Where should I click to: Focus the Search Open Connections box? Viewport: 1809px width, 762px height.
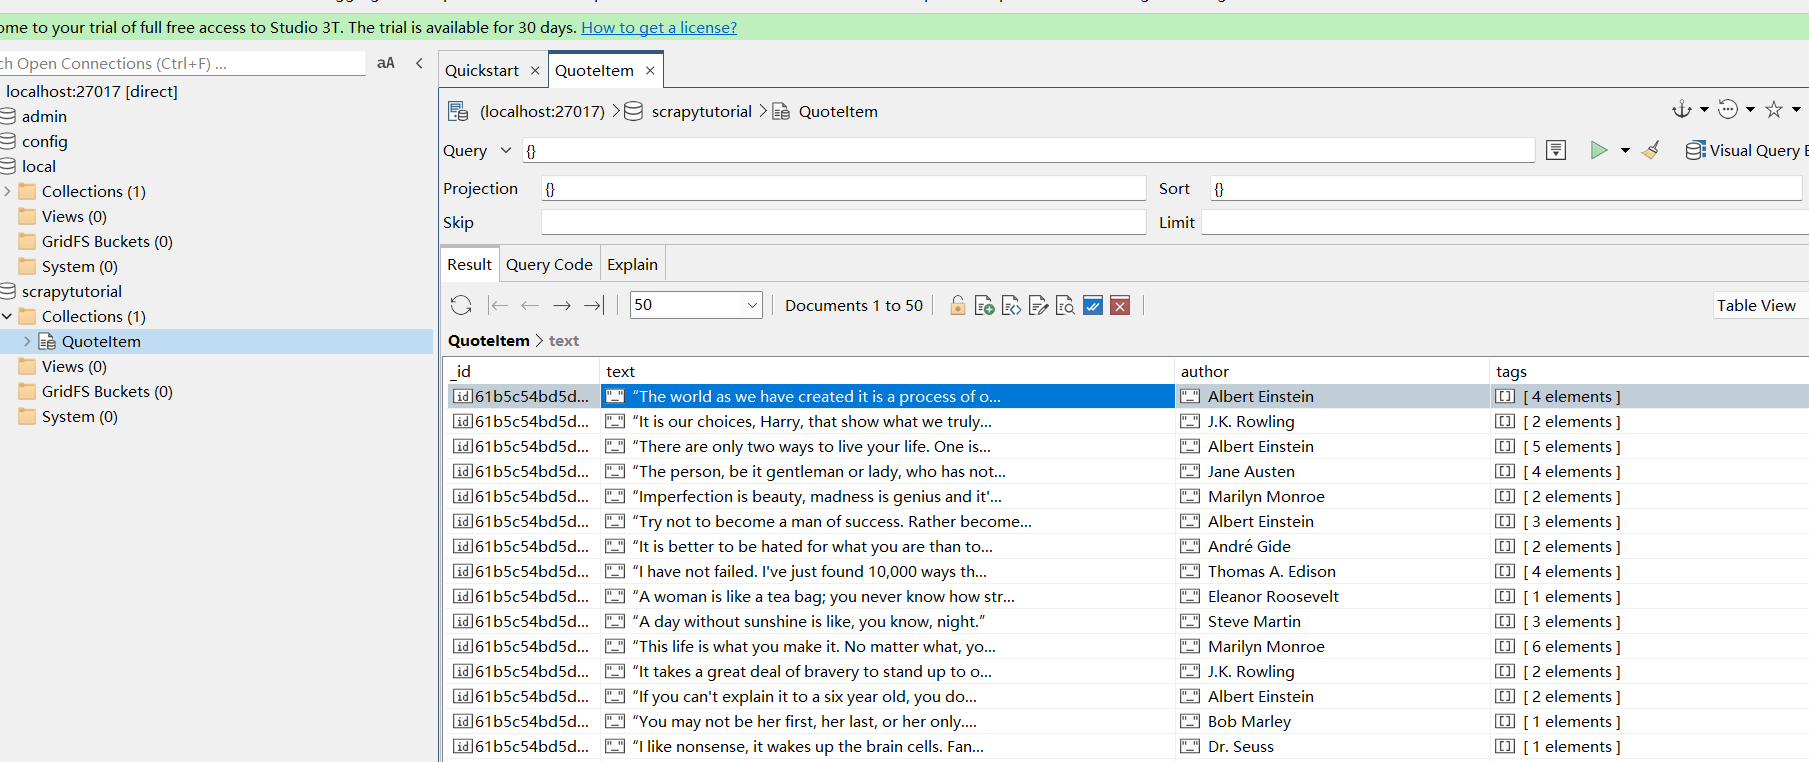tap(182, 63)
